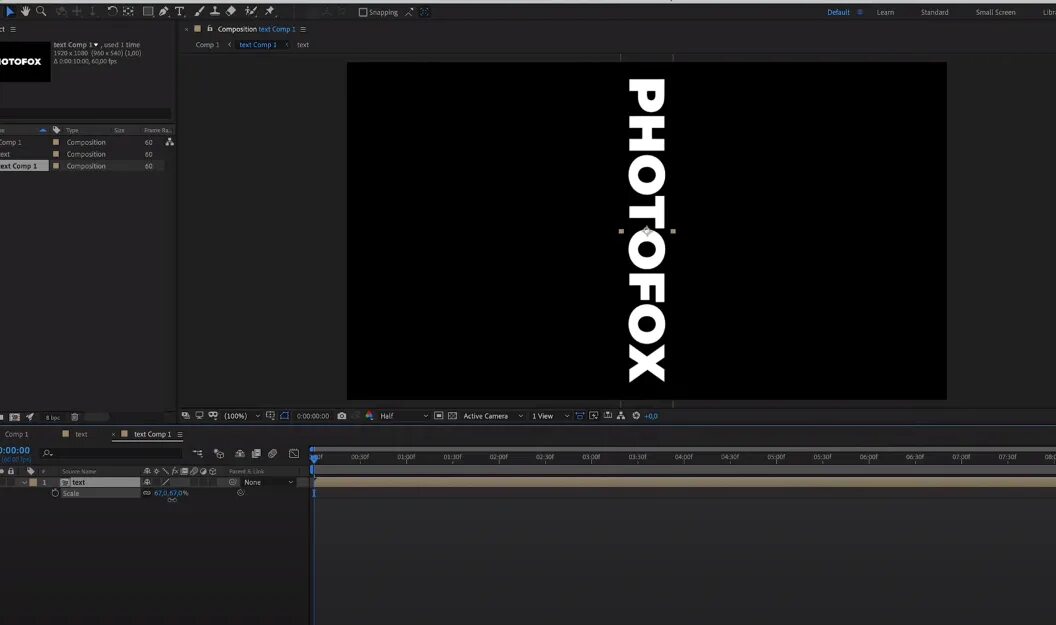
Task: Select the Pan Behind anchor point tool
Action: click(x=128, y=11)
